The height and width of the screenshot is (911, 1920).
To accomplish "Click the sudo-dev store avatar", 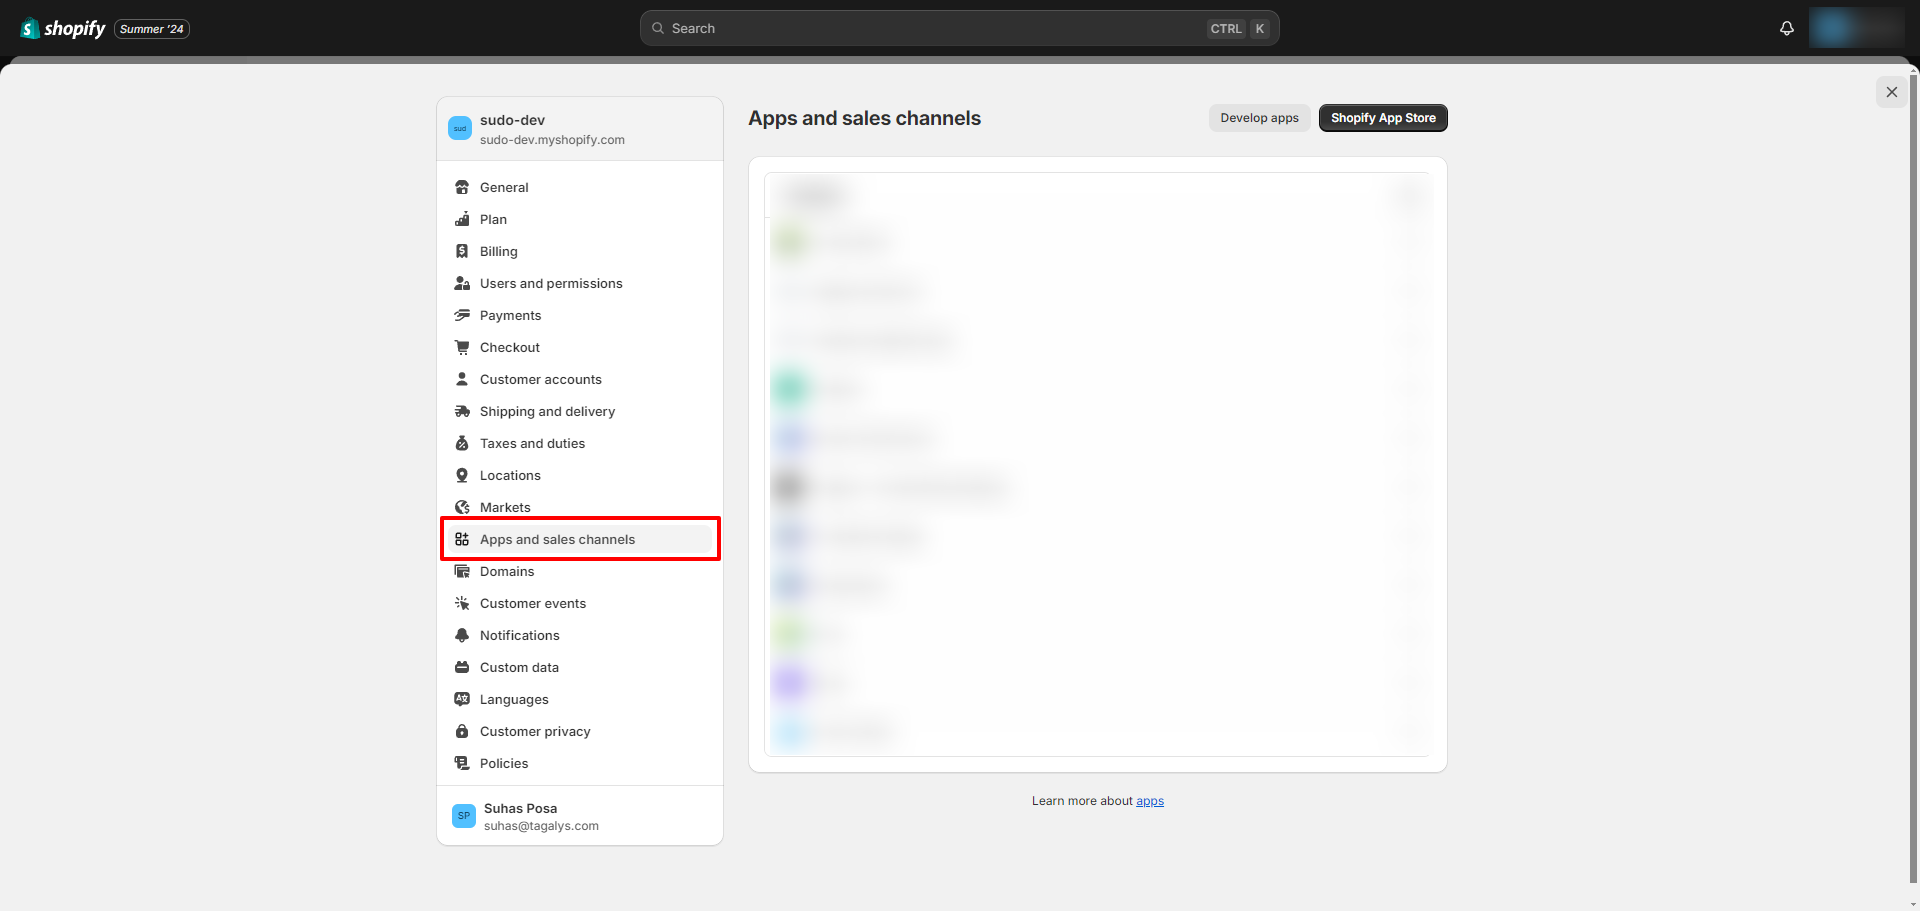I will coord(460,128).
